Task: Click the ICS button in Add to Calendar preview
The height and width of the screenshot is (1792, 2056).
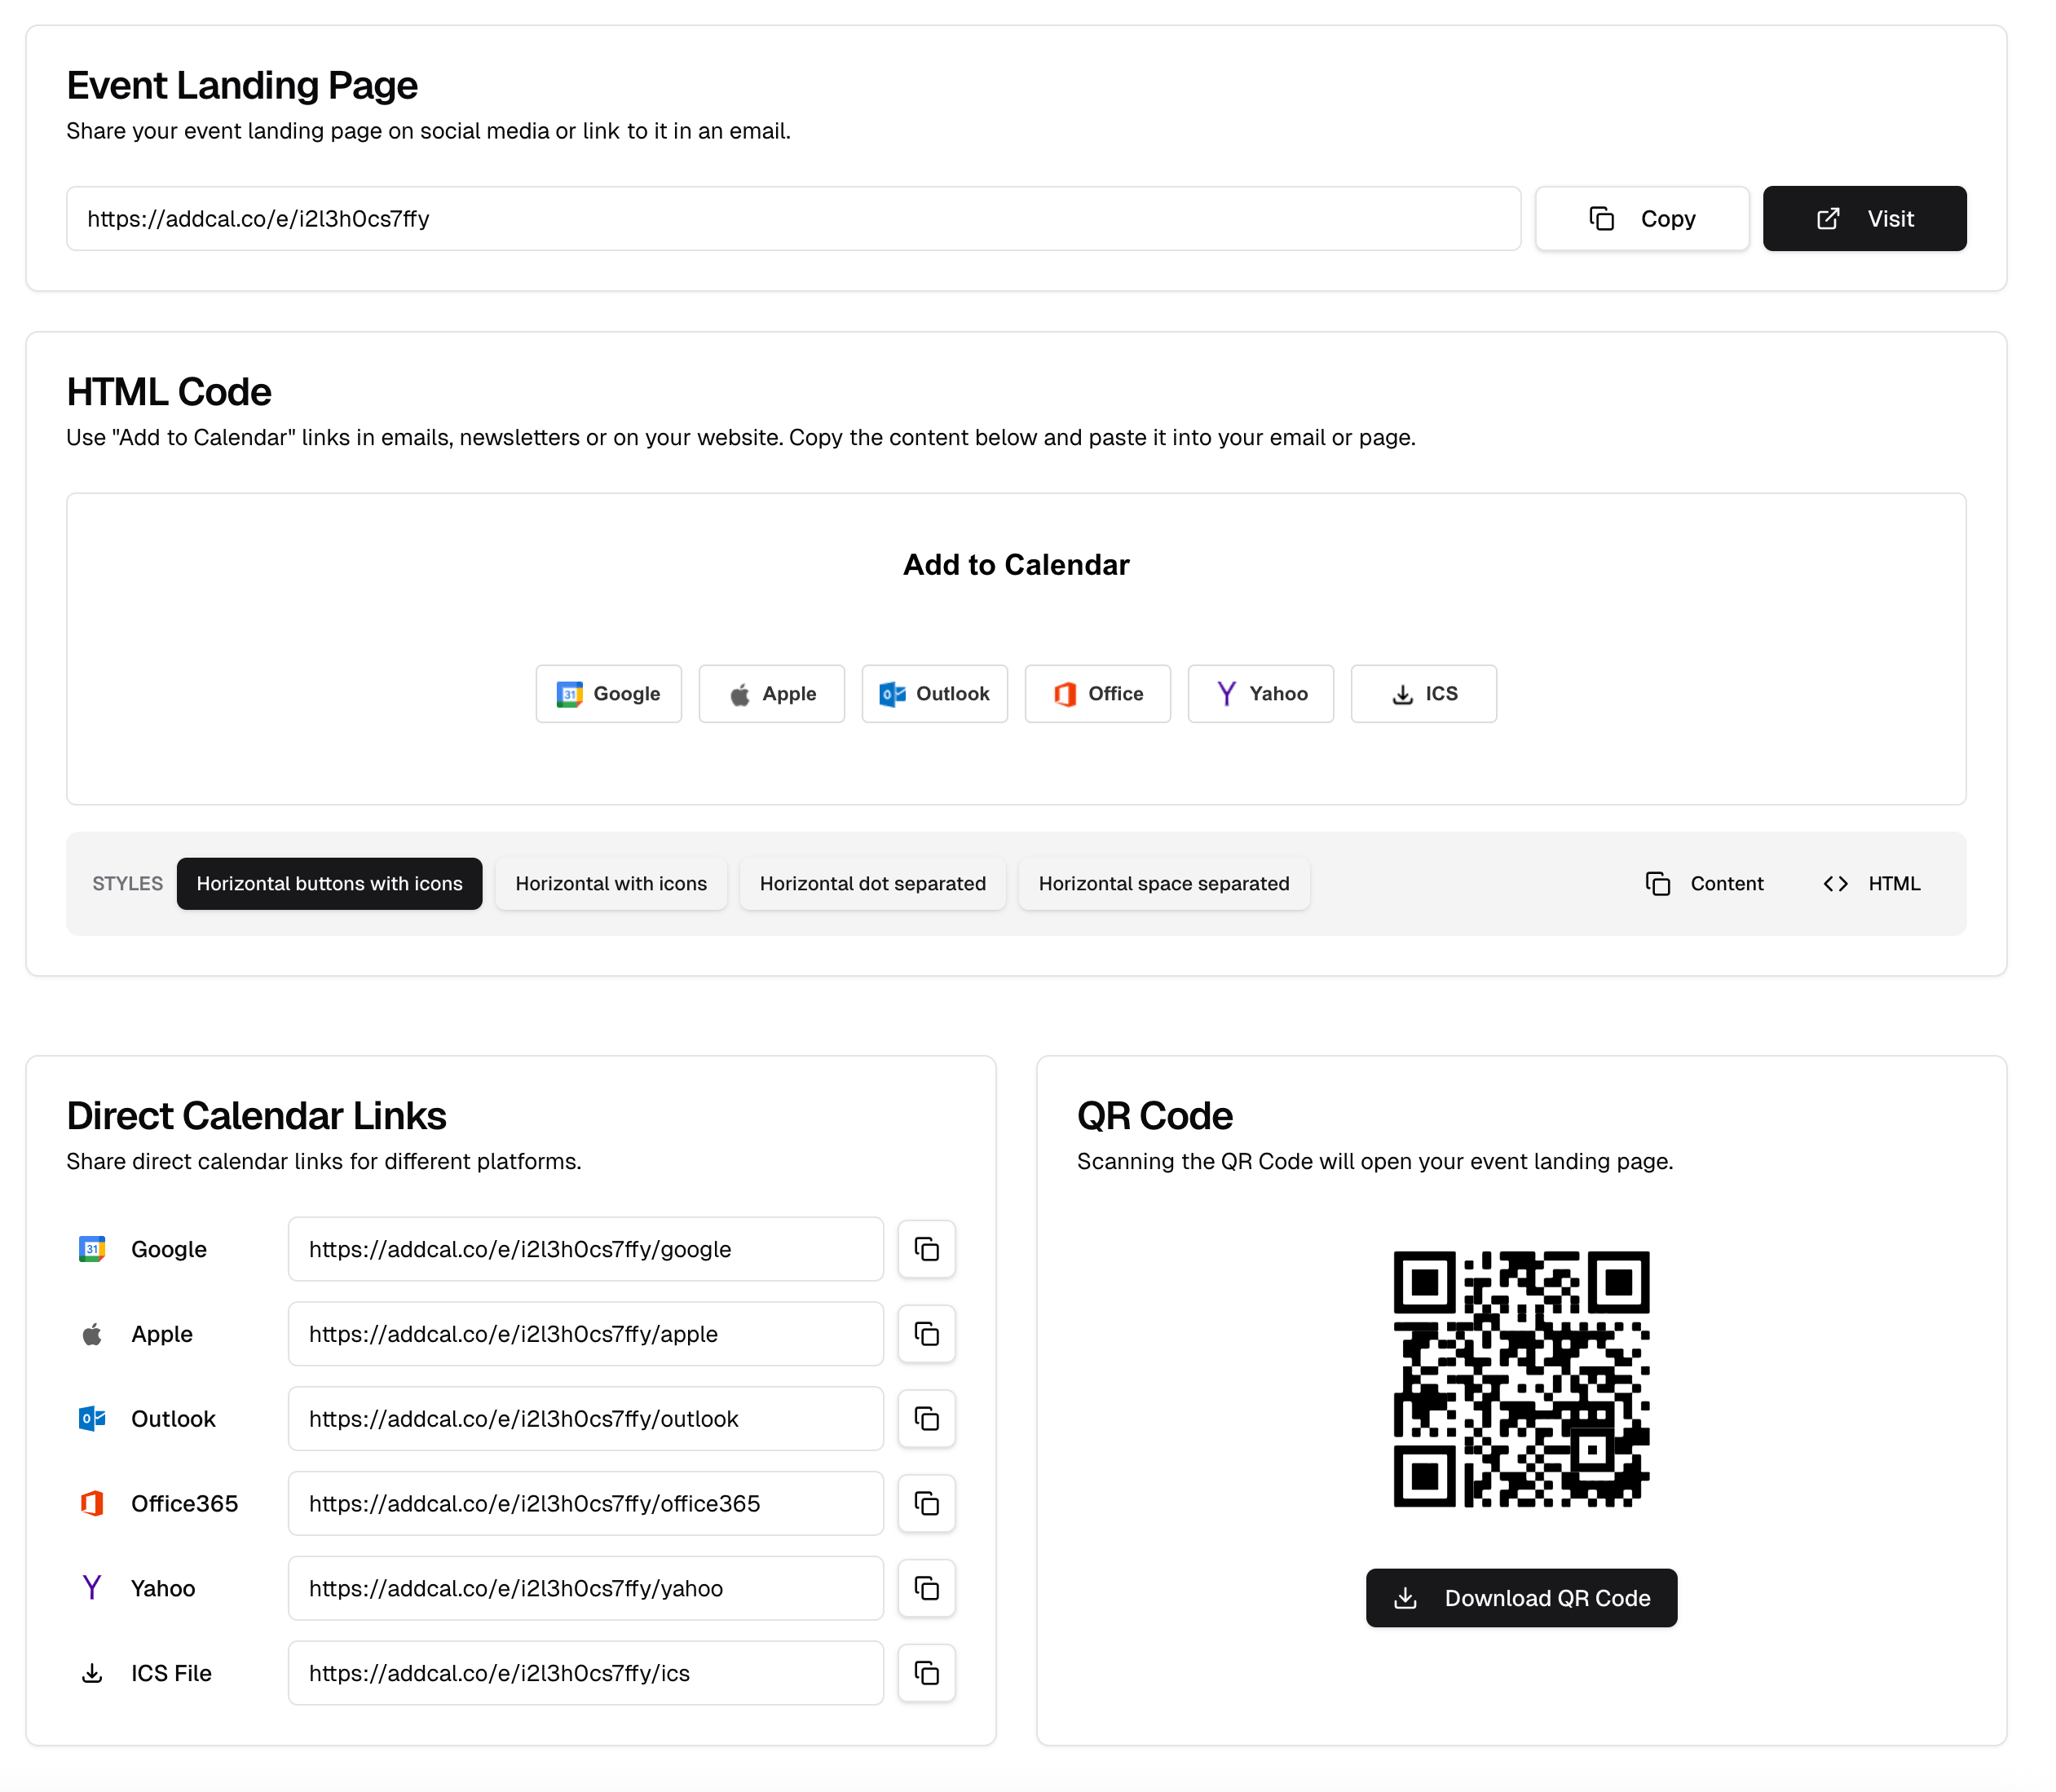Action: tap(1423, 693)
